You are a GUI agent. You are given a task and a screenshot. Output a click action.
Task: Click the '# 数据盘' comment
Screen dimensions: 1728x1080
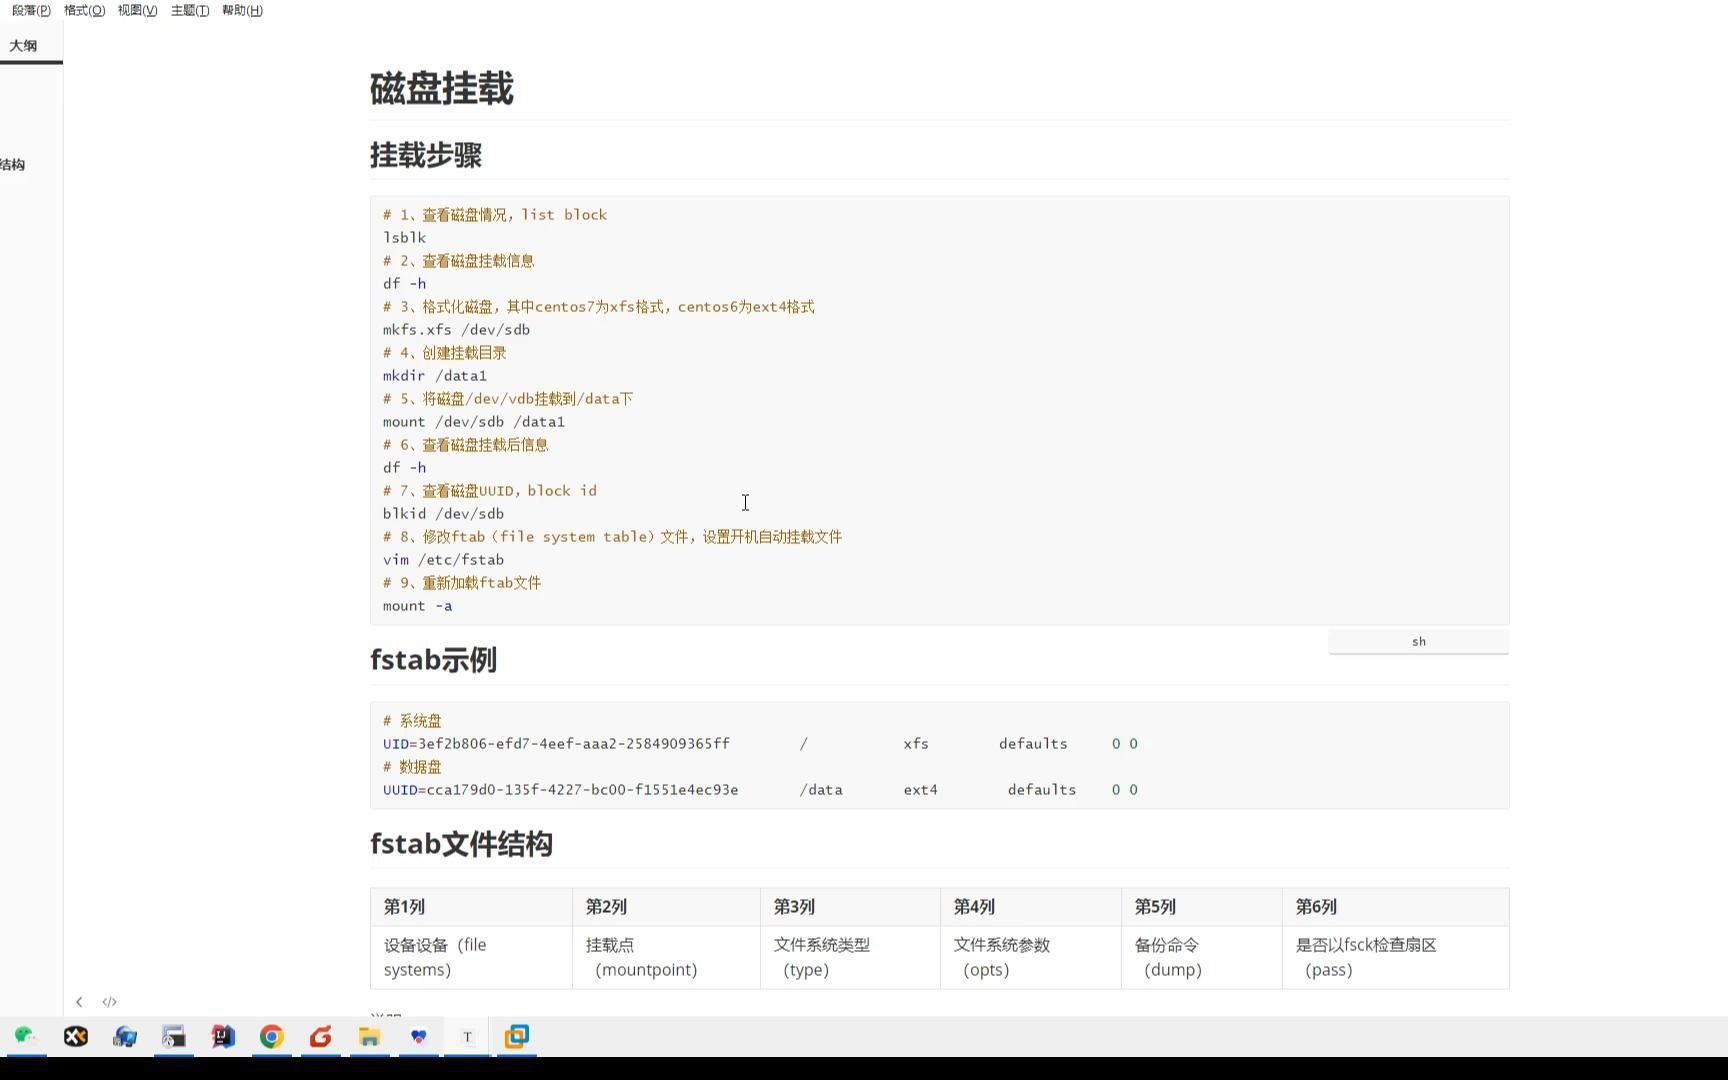tap(412, 767)
